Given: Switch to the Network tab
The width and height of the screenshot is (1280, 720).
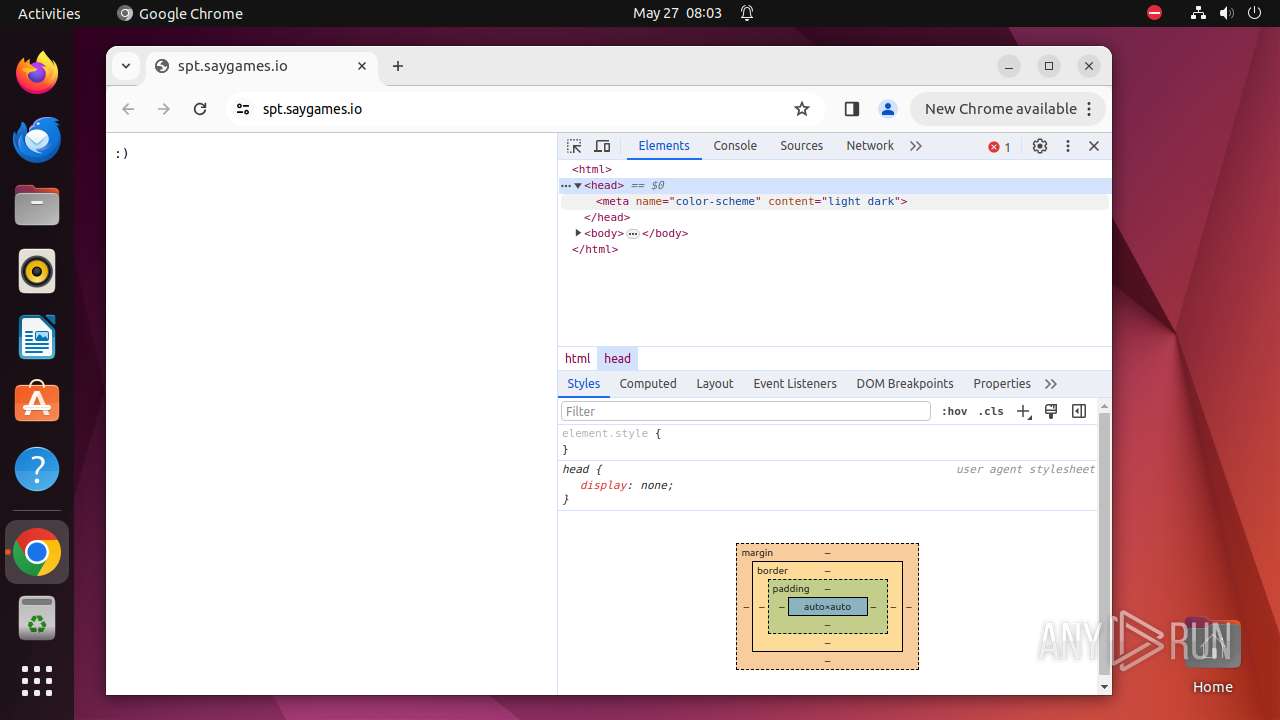Looking at the screenshot, I should [x=870, y=146].
